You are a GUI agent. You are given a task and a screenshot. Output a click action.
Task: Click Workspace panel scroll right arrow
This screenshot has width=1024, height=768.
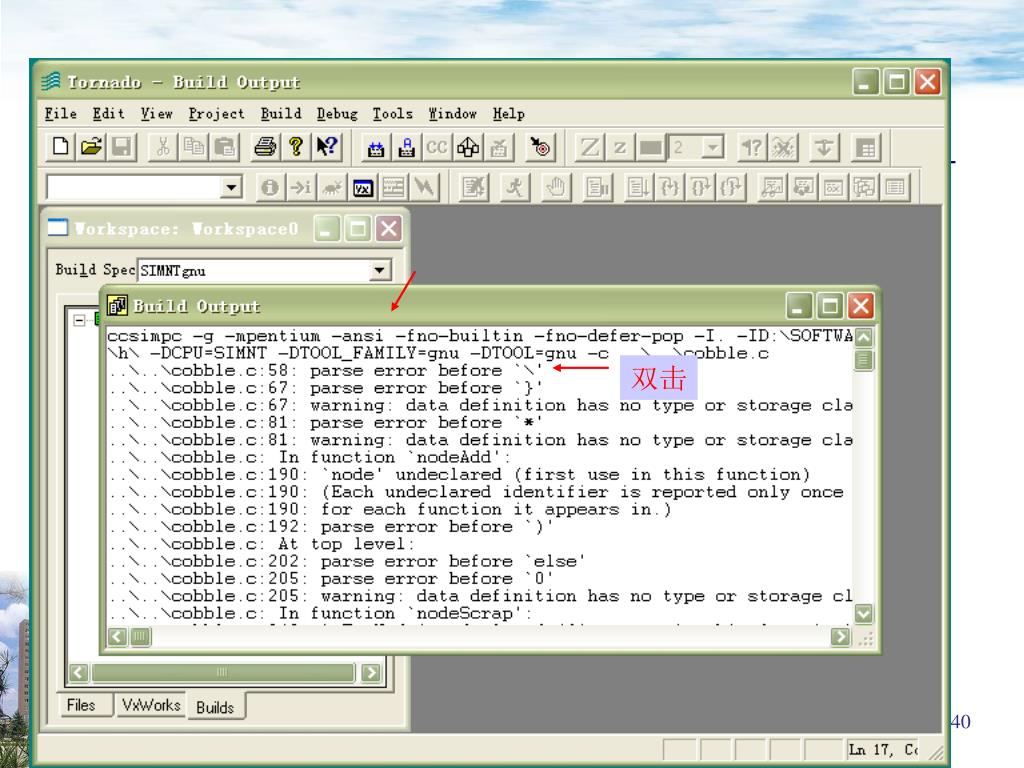(371, 673)
